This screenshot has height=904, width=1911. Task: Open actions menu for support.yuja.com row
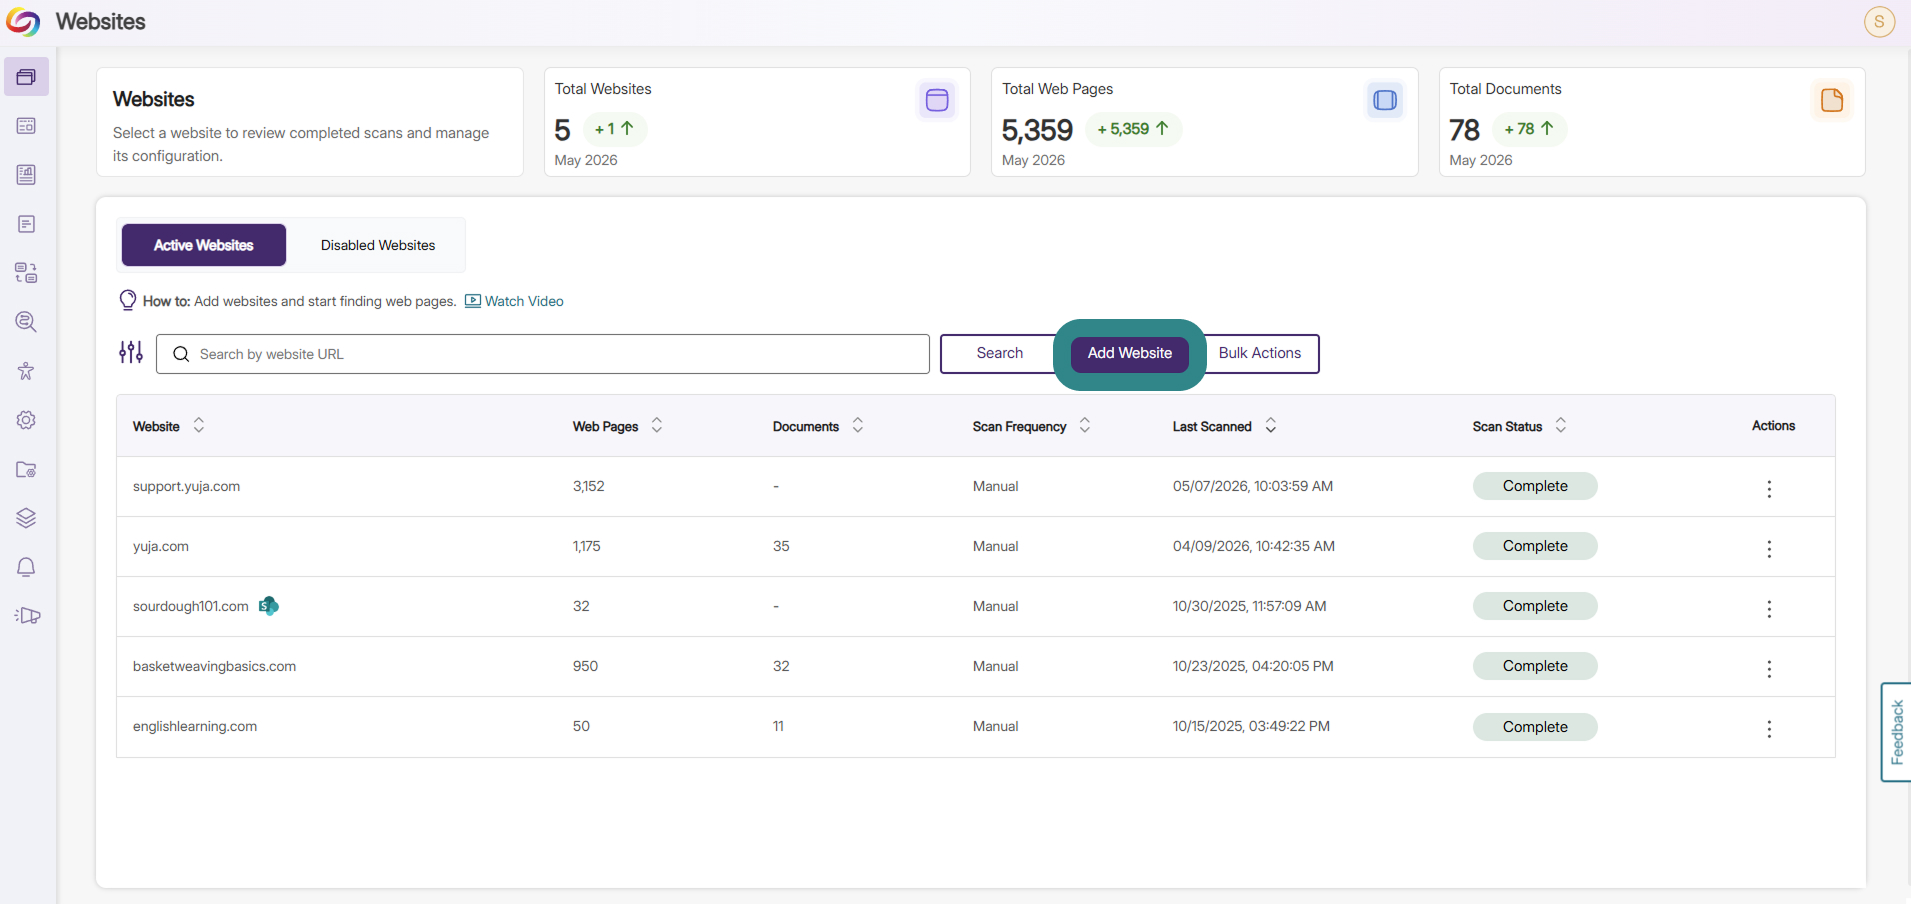click(x=1769, y=488)
